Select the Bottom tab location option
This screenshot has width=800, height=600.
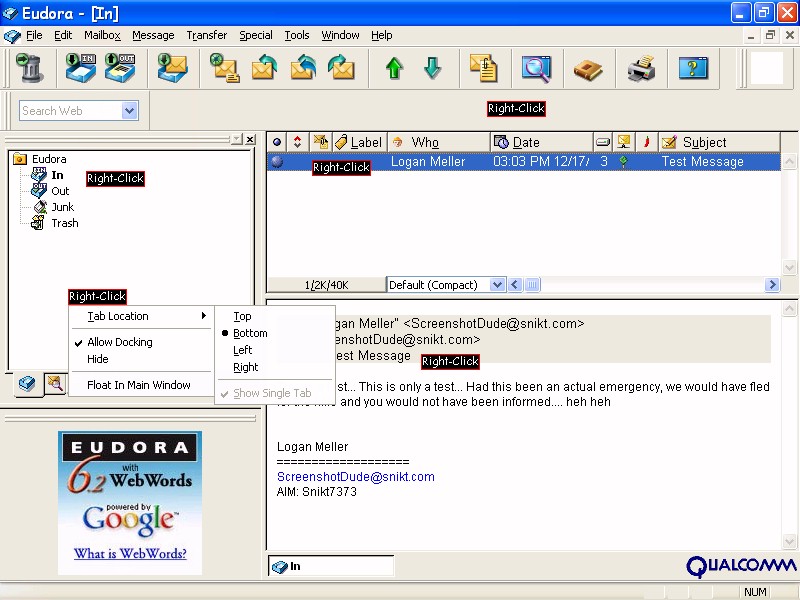[x=274, y=333]
